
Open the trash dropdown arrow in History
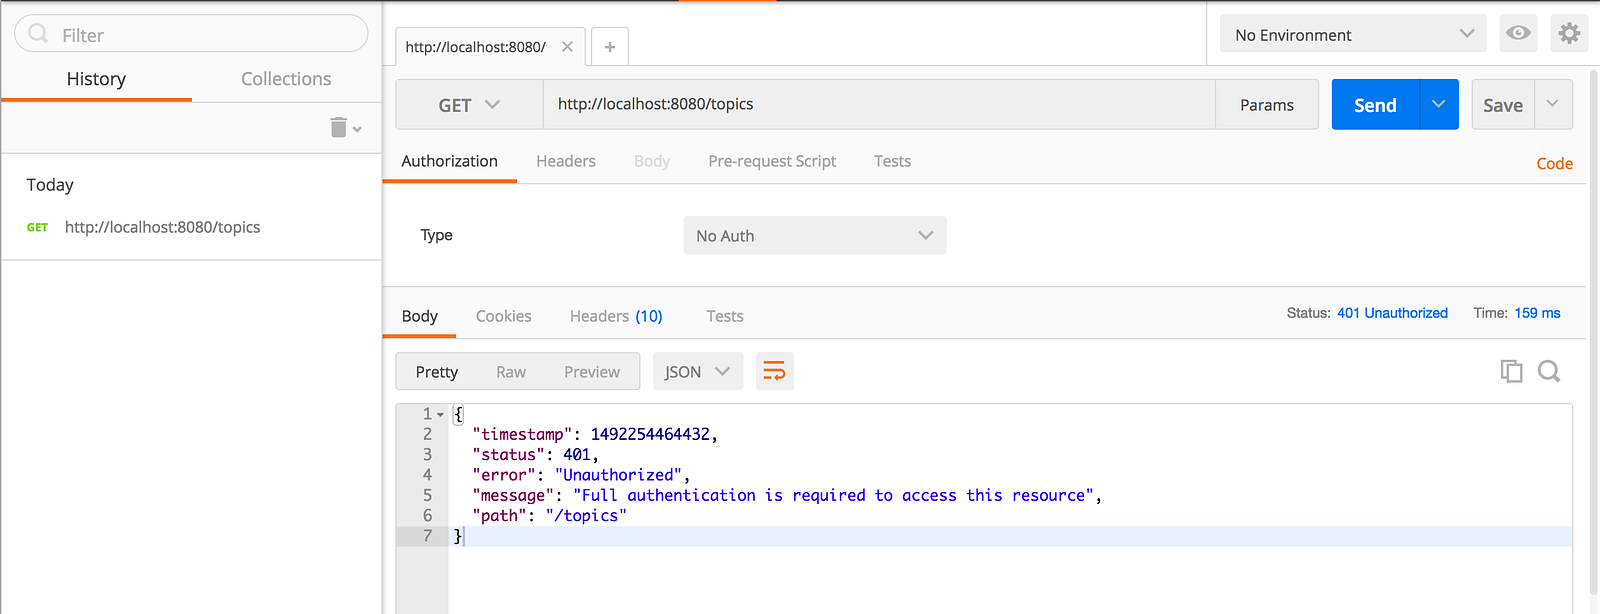(357, 129)
